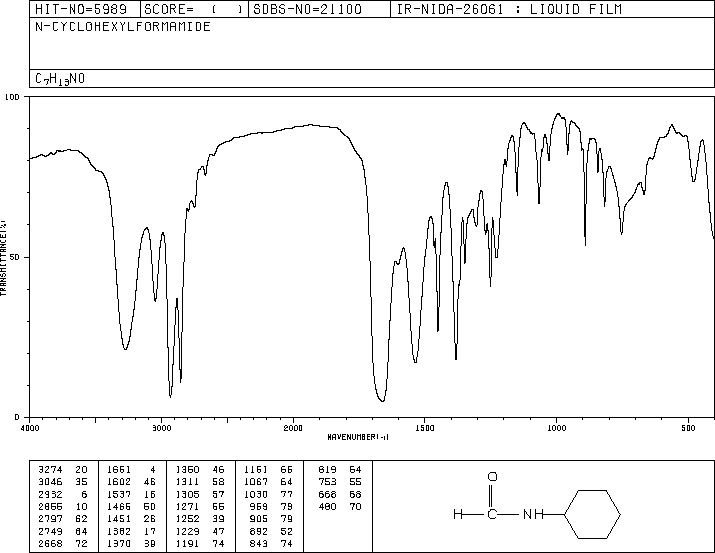Image resolution: width=715 pixels, height=553 pixels.
Task: Click the 50 y-axis tick label
Action: (14, 257)
